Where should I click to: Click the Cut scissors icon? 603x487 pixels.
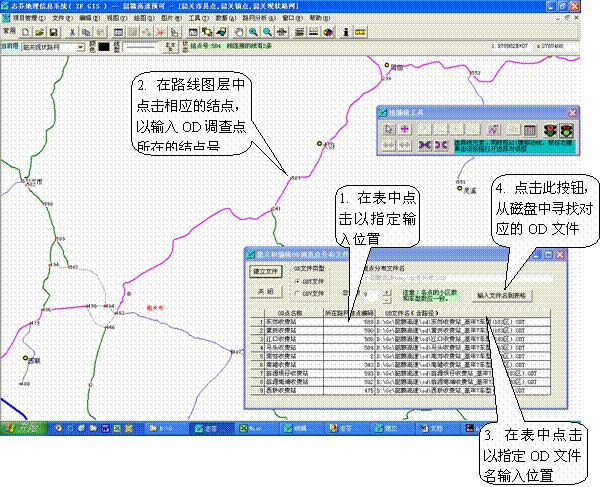[x=72, y=33]
